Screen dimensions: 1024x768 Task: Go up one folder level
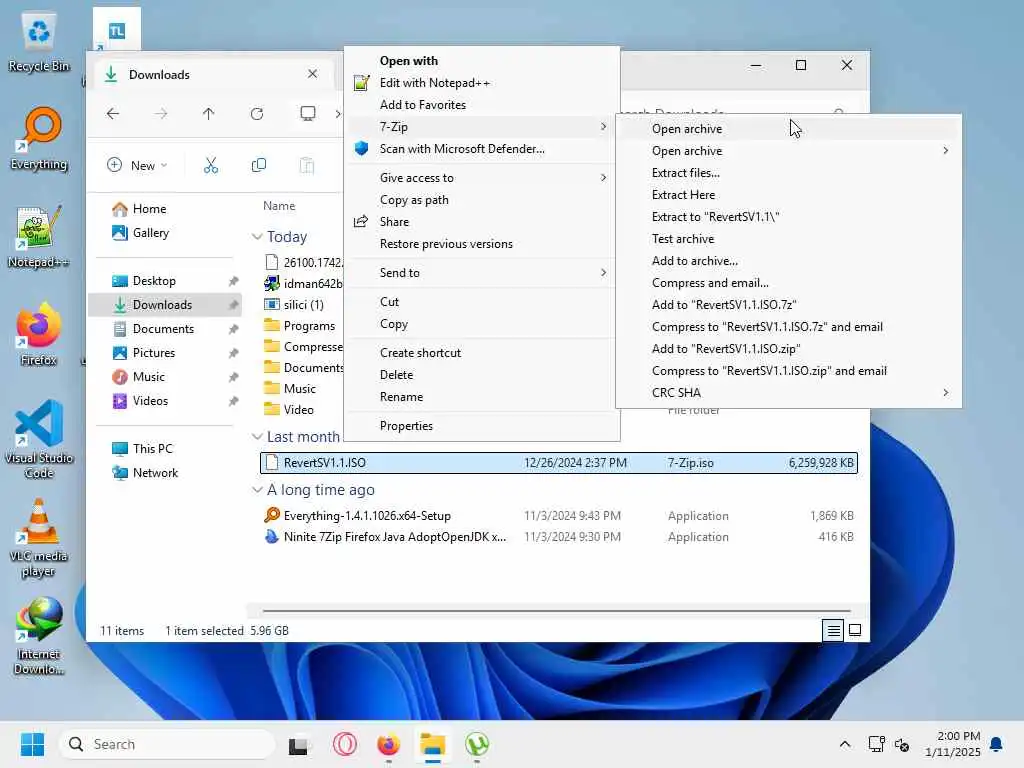coord(208,114)
